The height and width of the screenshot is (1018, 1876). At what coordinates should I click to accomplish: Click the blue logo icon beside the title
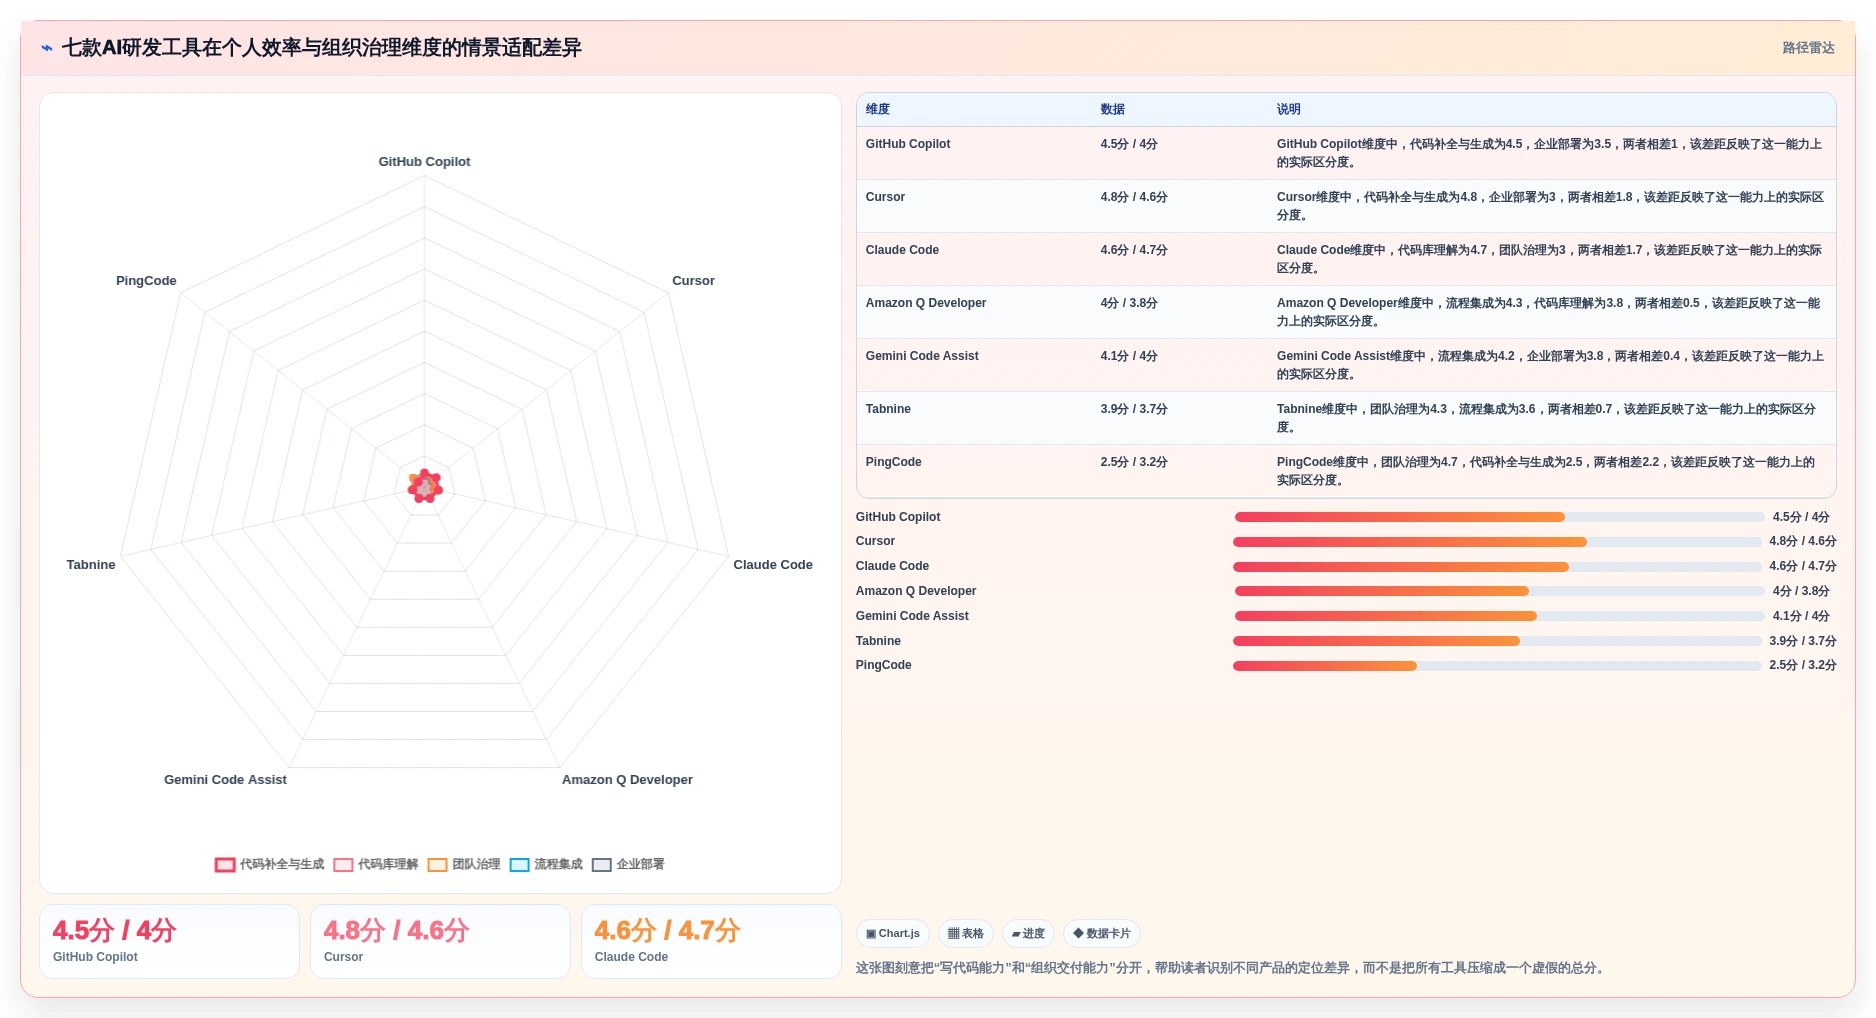point(47,48)
